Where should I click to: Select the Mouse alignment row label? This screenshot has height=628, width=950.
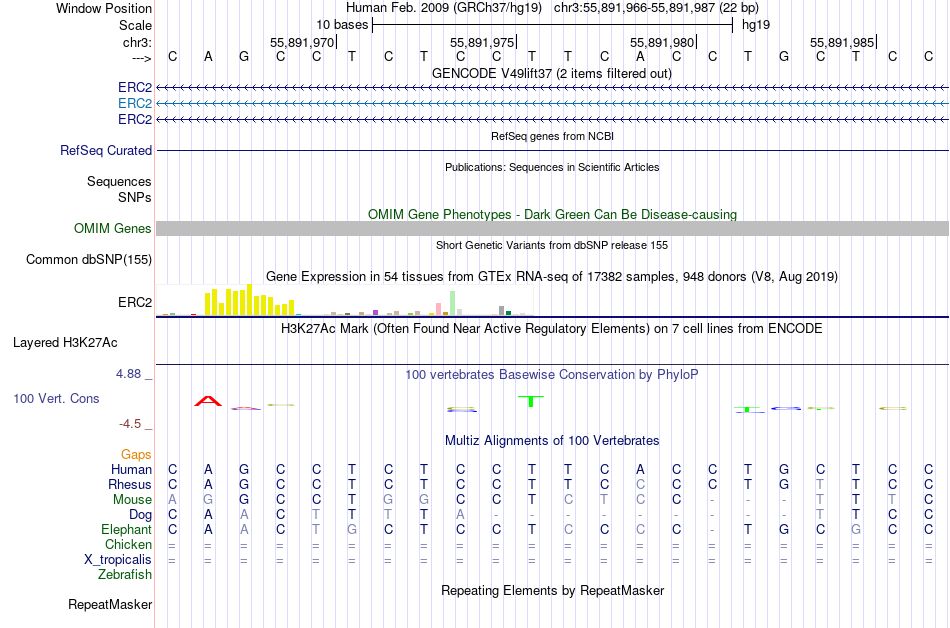132,500
